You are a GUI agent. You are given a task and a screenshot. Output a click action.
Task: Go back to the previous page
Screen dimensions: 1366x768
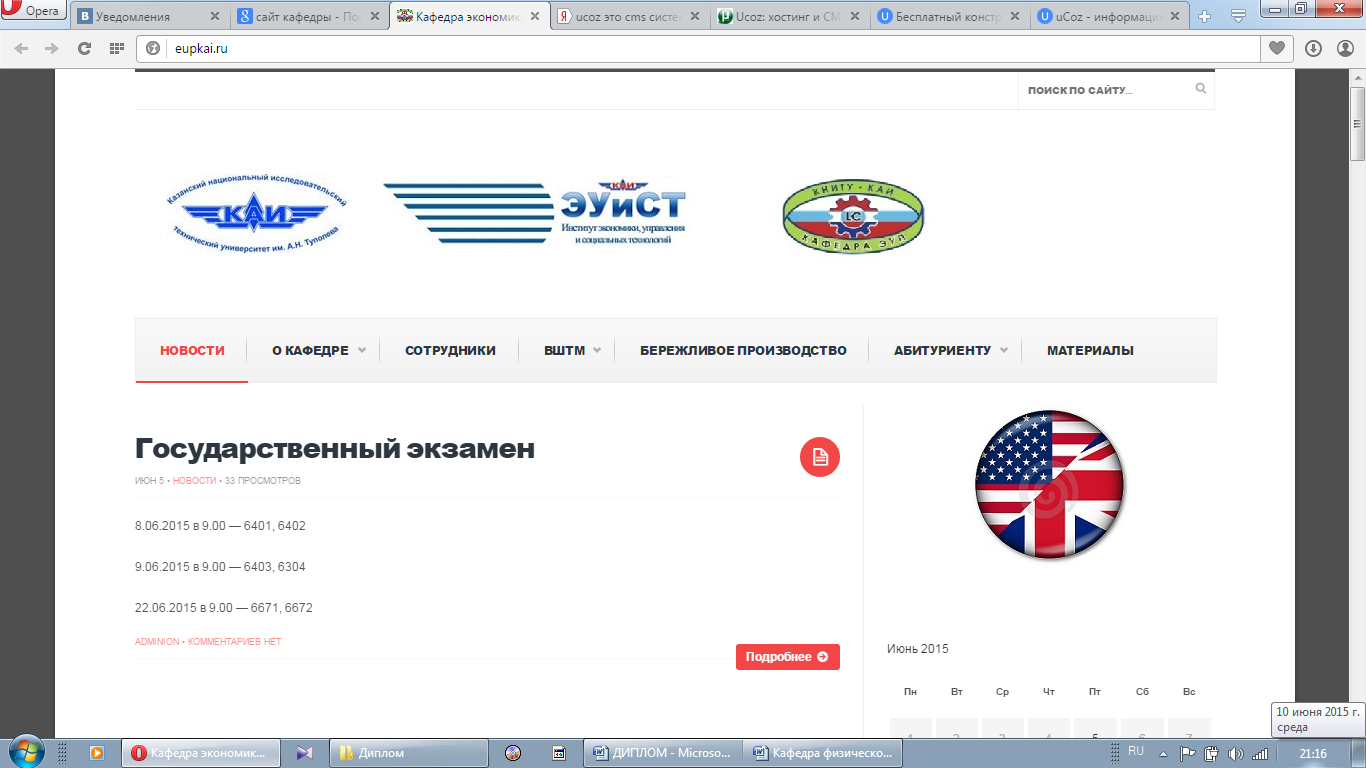[21, 48]
